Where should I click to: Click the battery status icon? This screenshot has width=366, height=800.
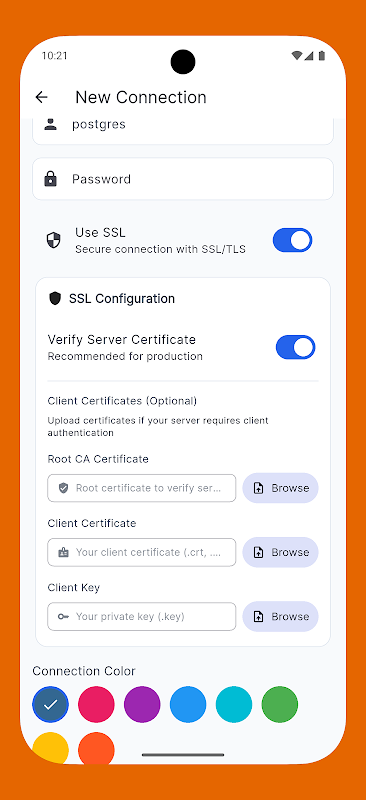click(322, 56)
